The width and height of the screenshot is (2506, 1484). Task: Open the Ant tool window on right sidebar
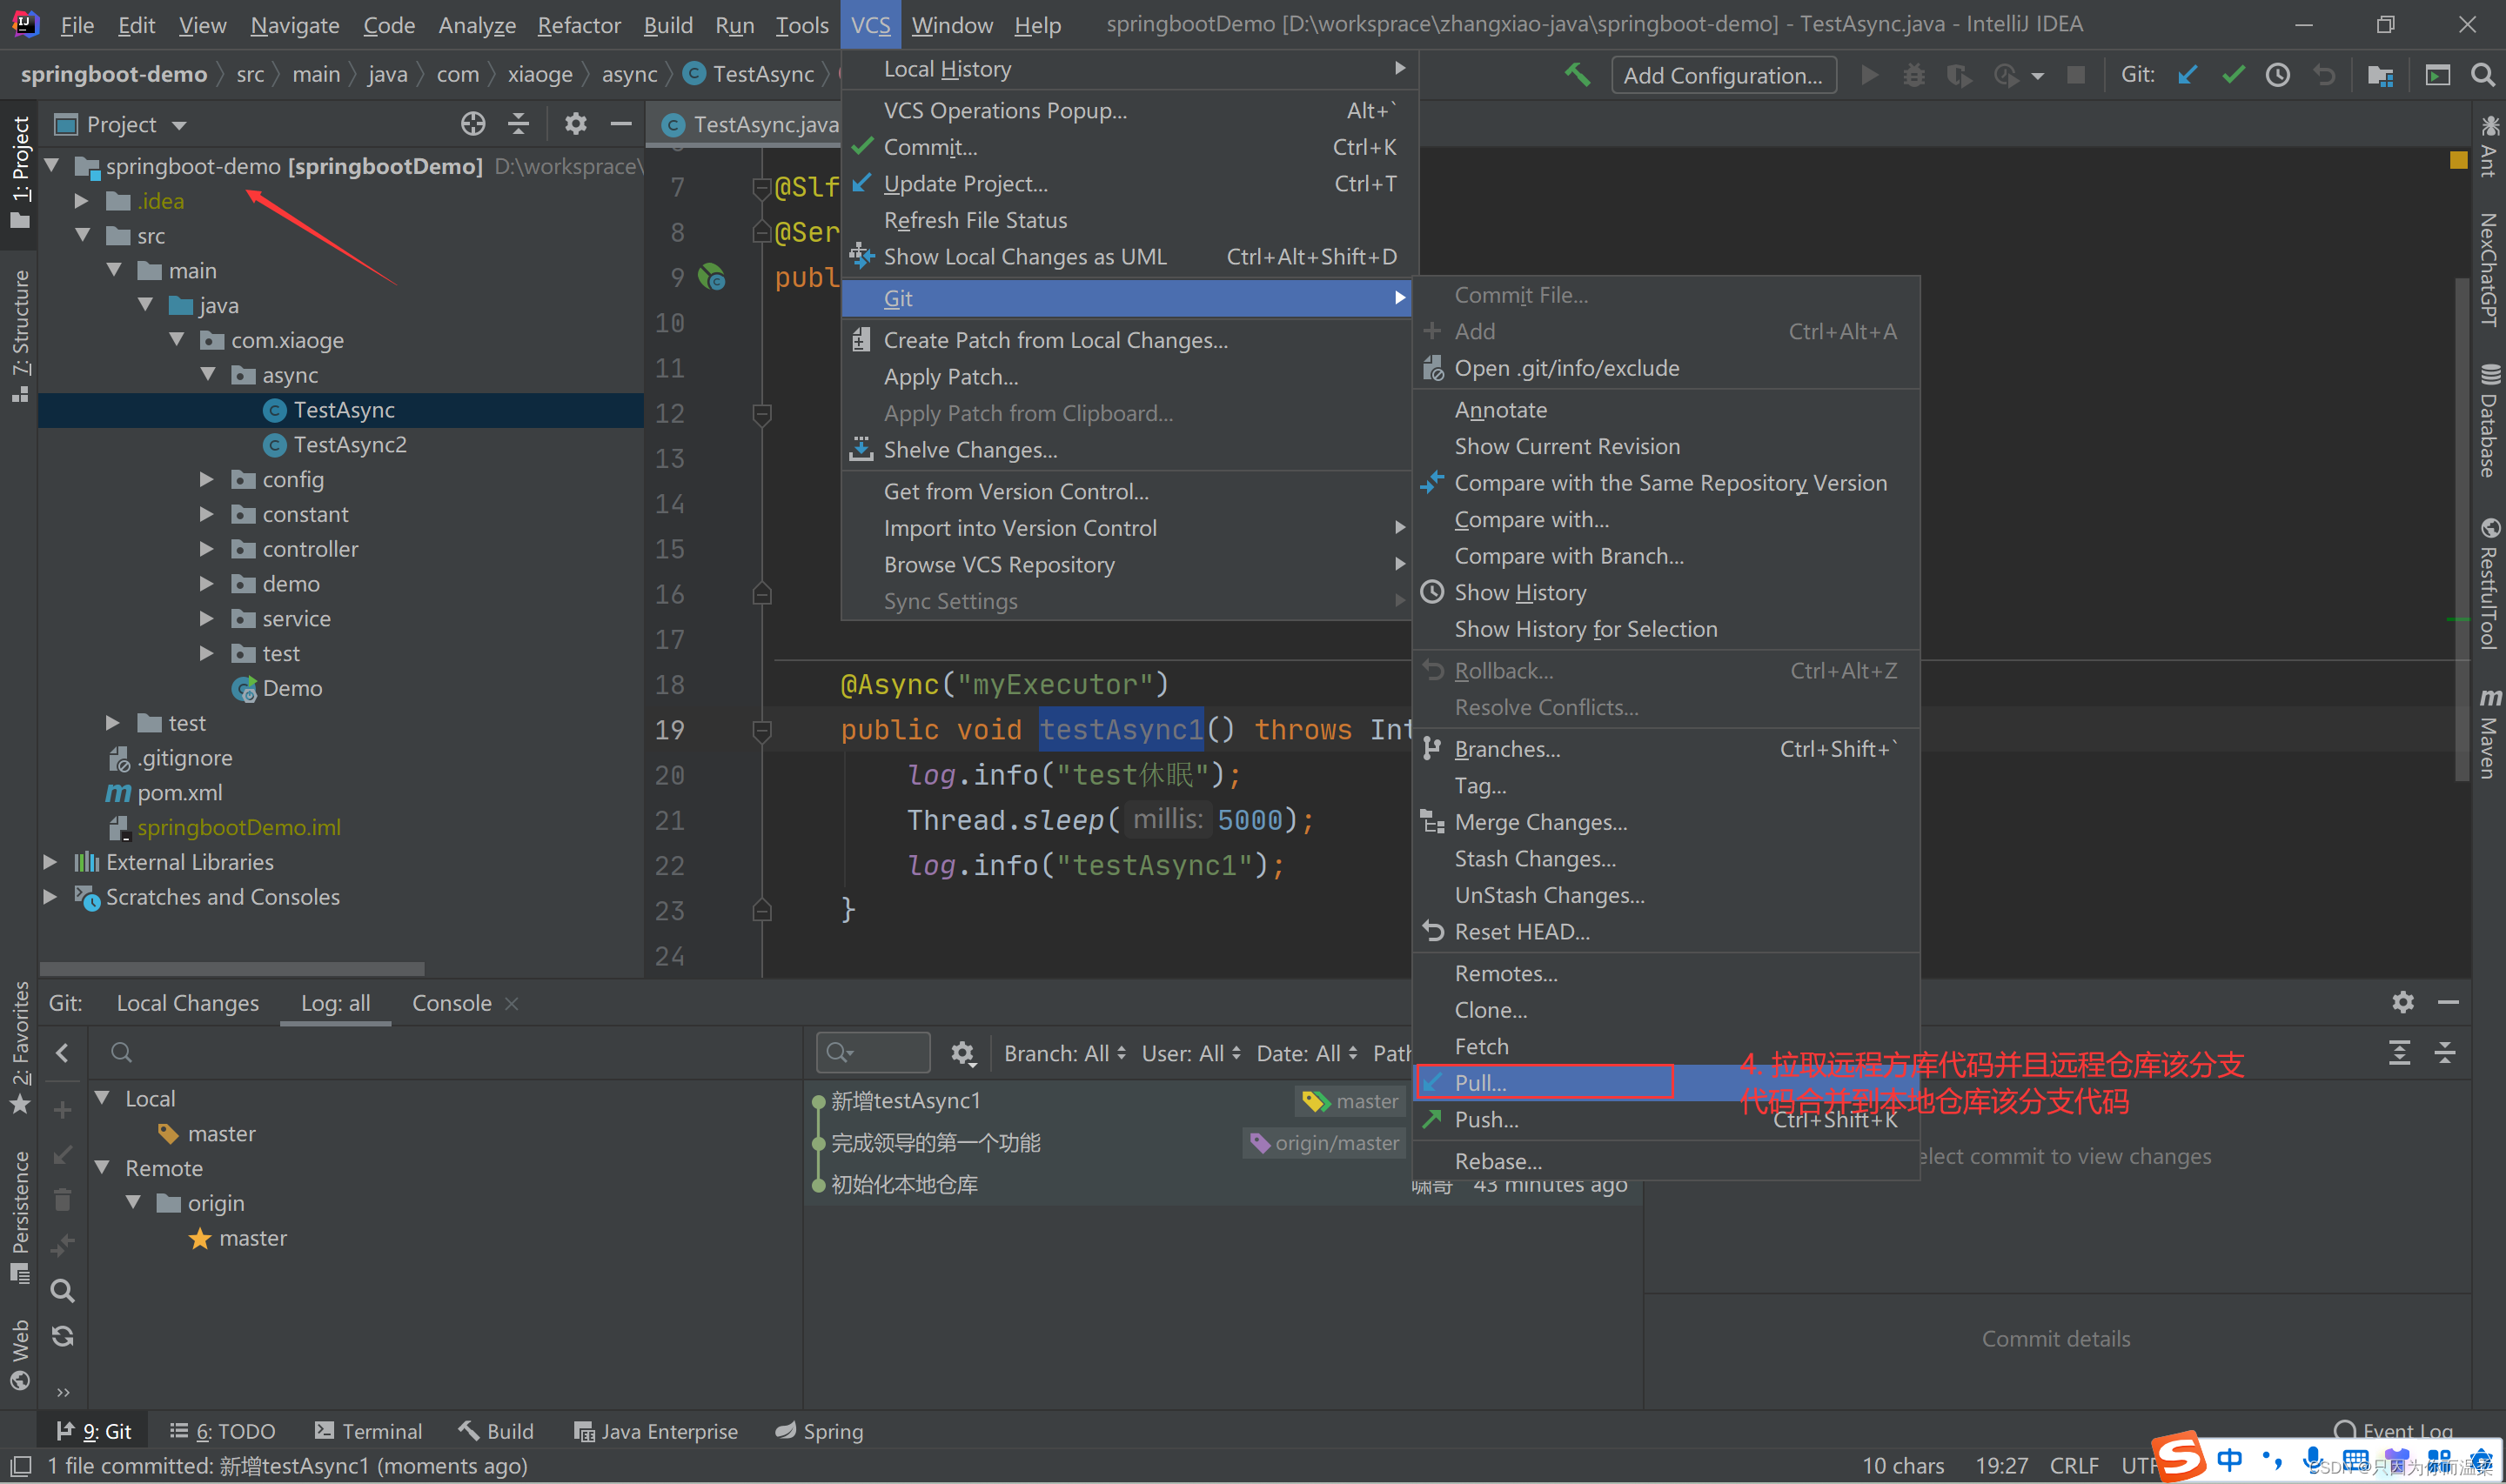(2489, 147)
